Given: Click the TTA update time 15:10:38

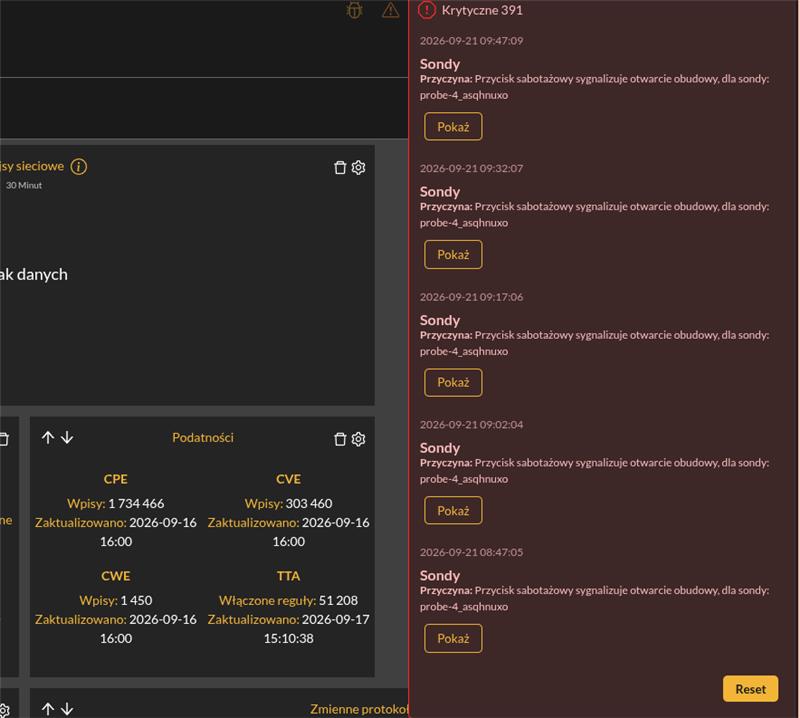Looking at the screenshot, I should click(x=288, y=638).
